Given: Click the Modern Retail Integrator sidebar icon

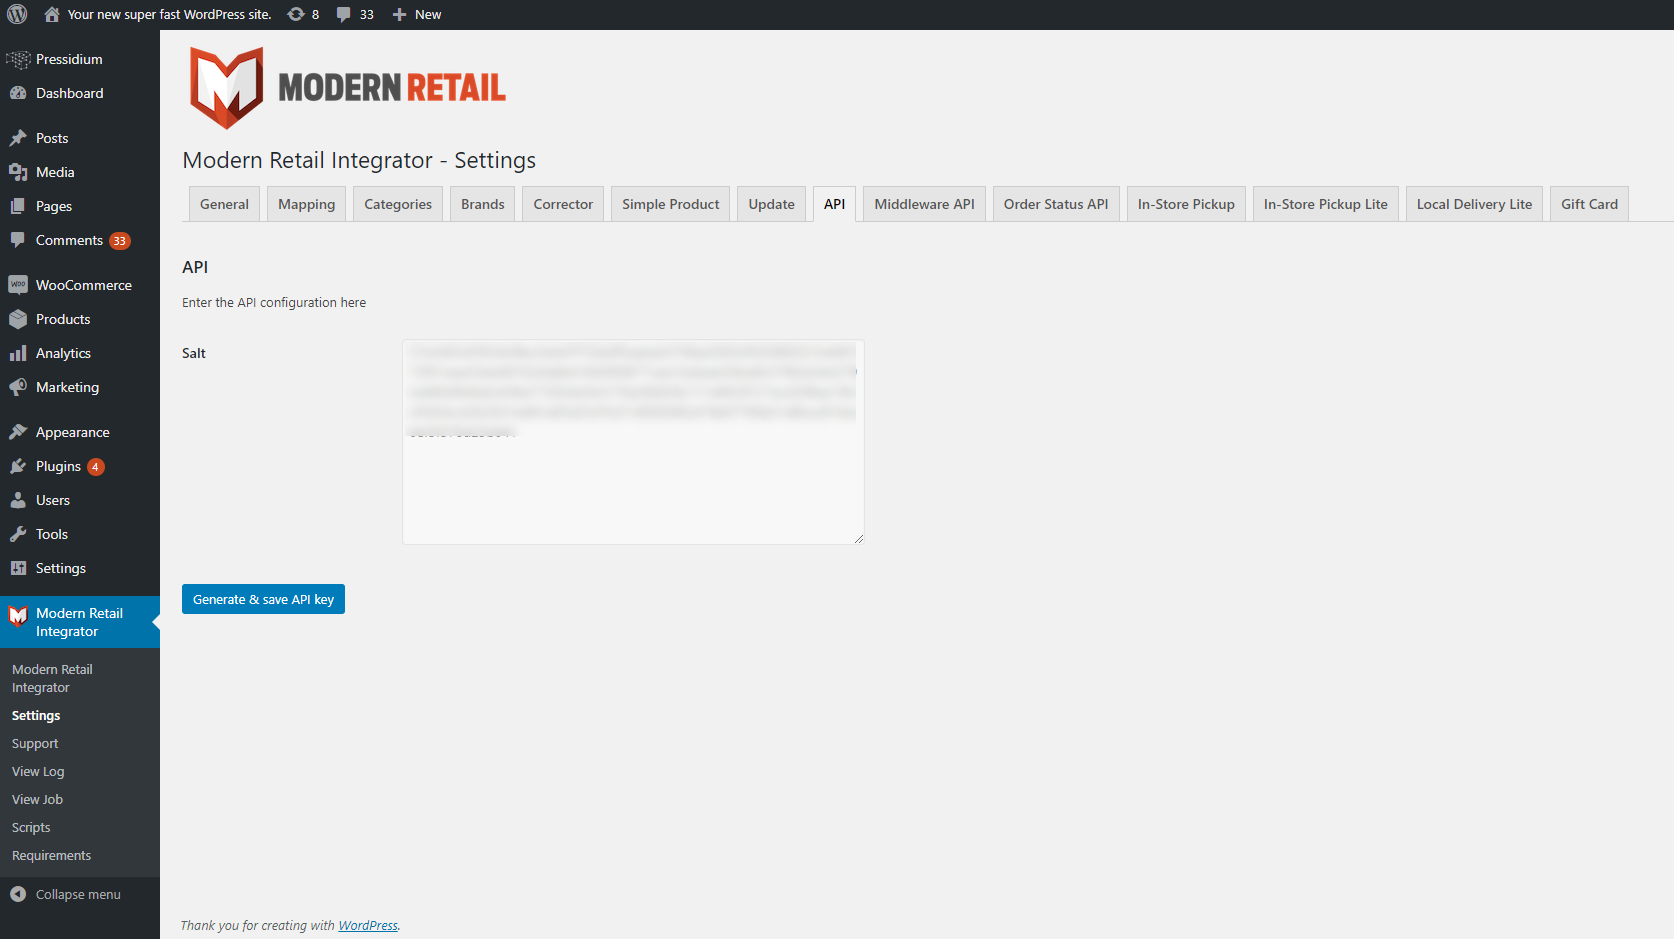Looking at the screenshot, I should [18, 616].
